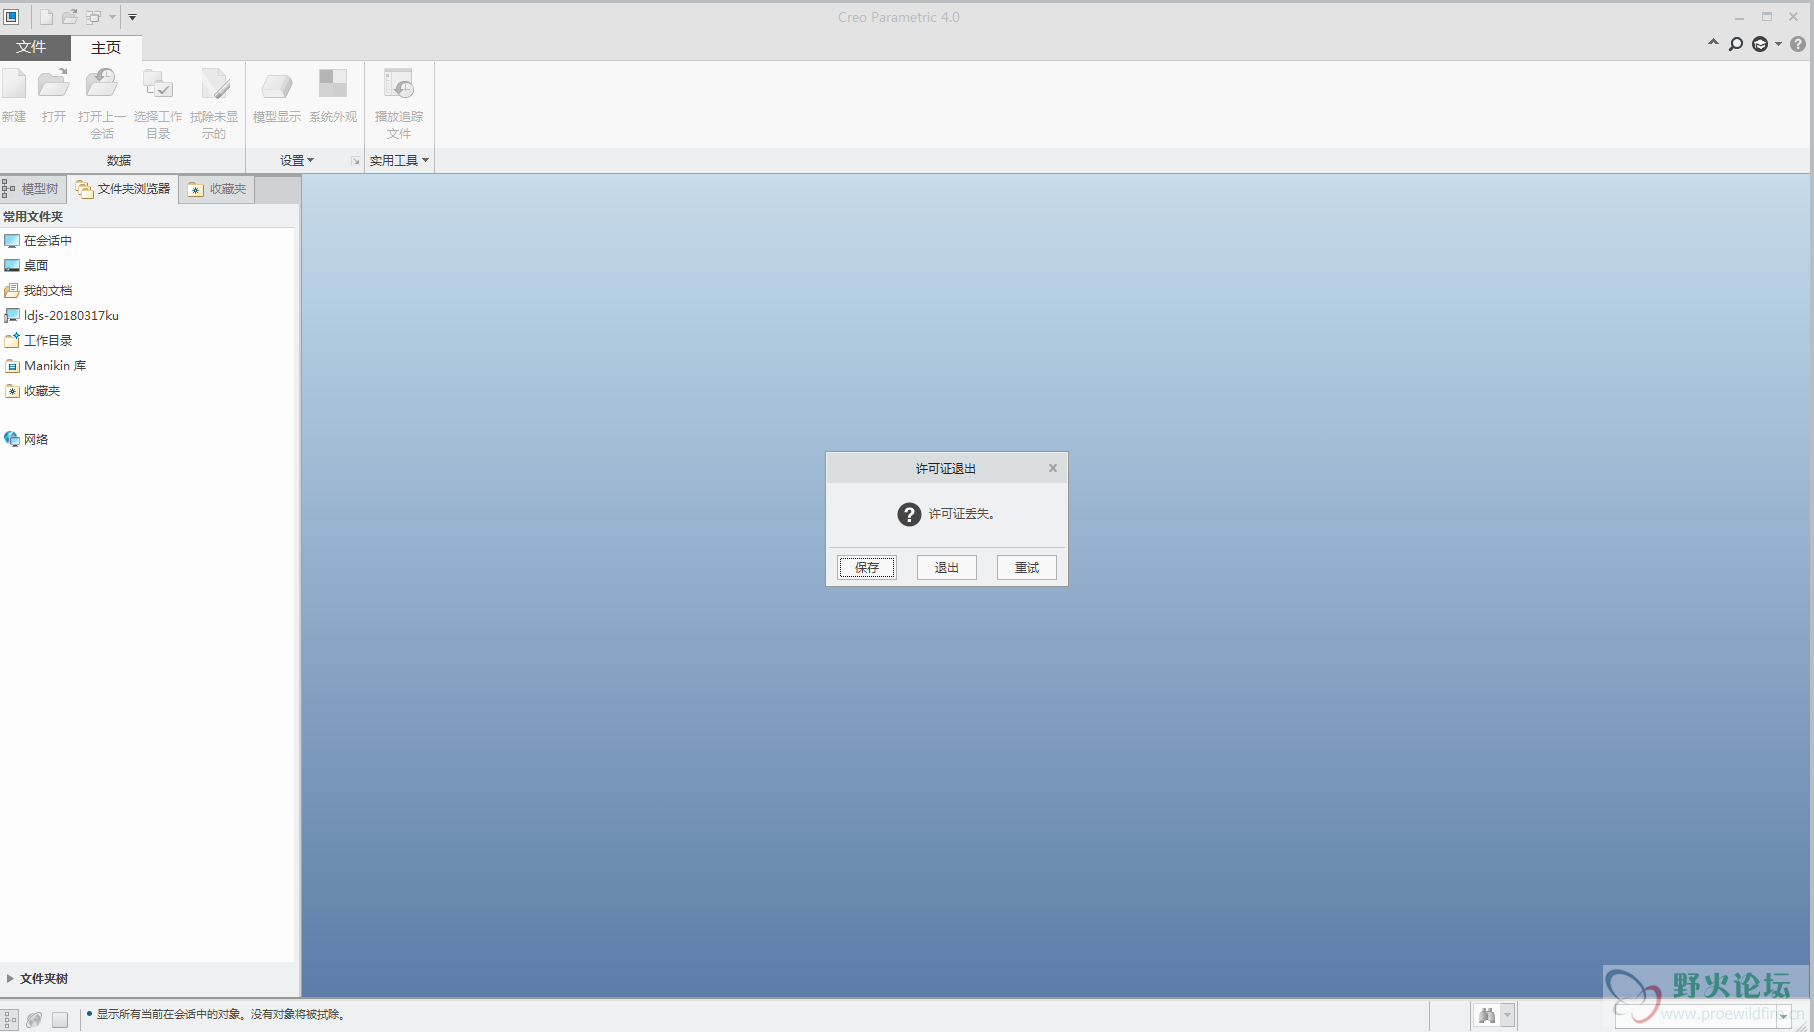Click the Open (打开) folder ribbon icon
1814x1032 pixels.
tap(54, 85)
